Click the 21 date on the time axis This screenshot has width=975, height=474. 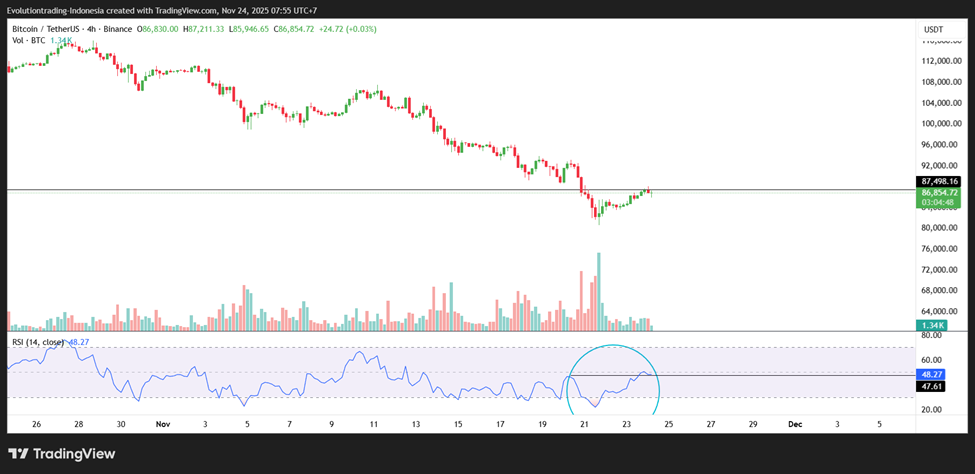tap(584, 424)
